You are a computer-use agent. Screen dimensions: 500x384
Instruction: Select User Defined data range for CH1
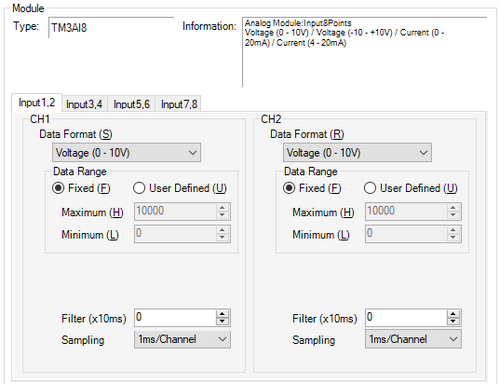tap(180, 188)
